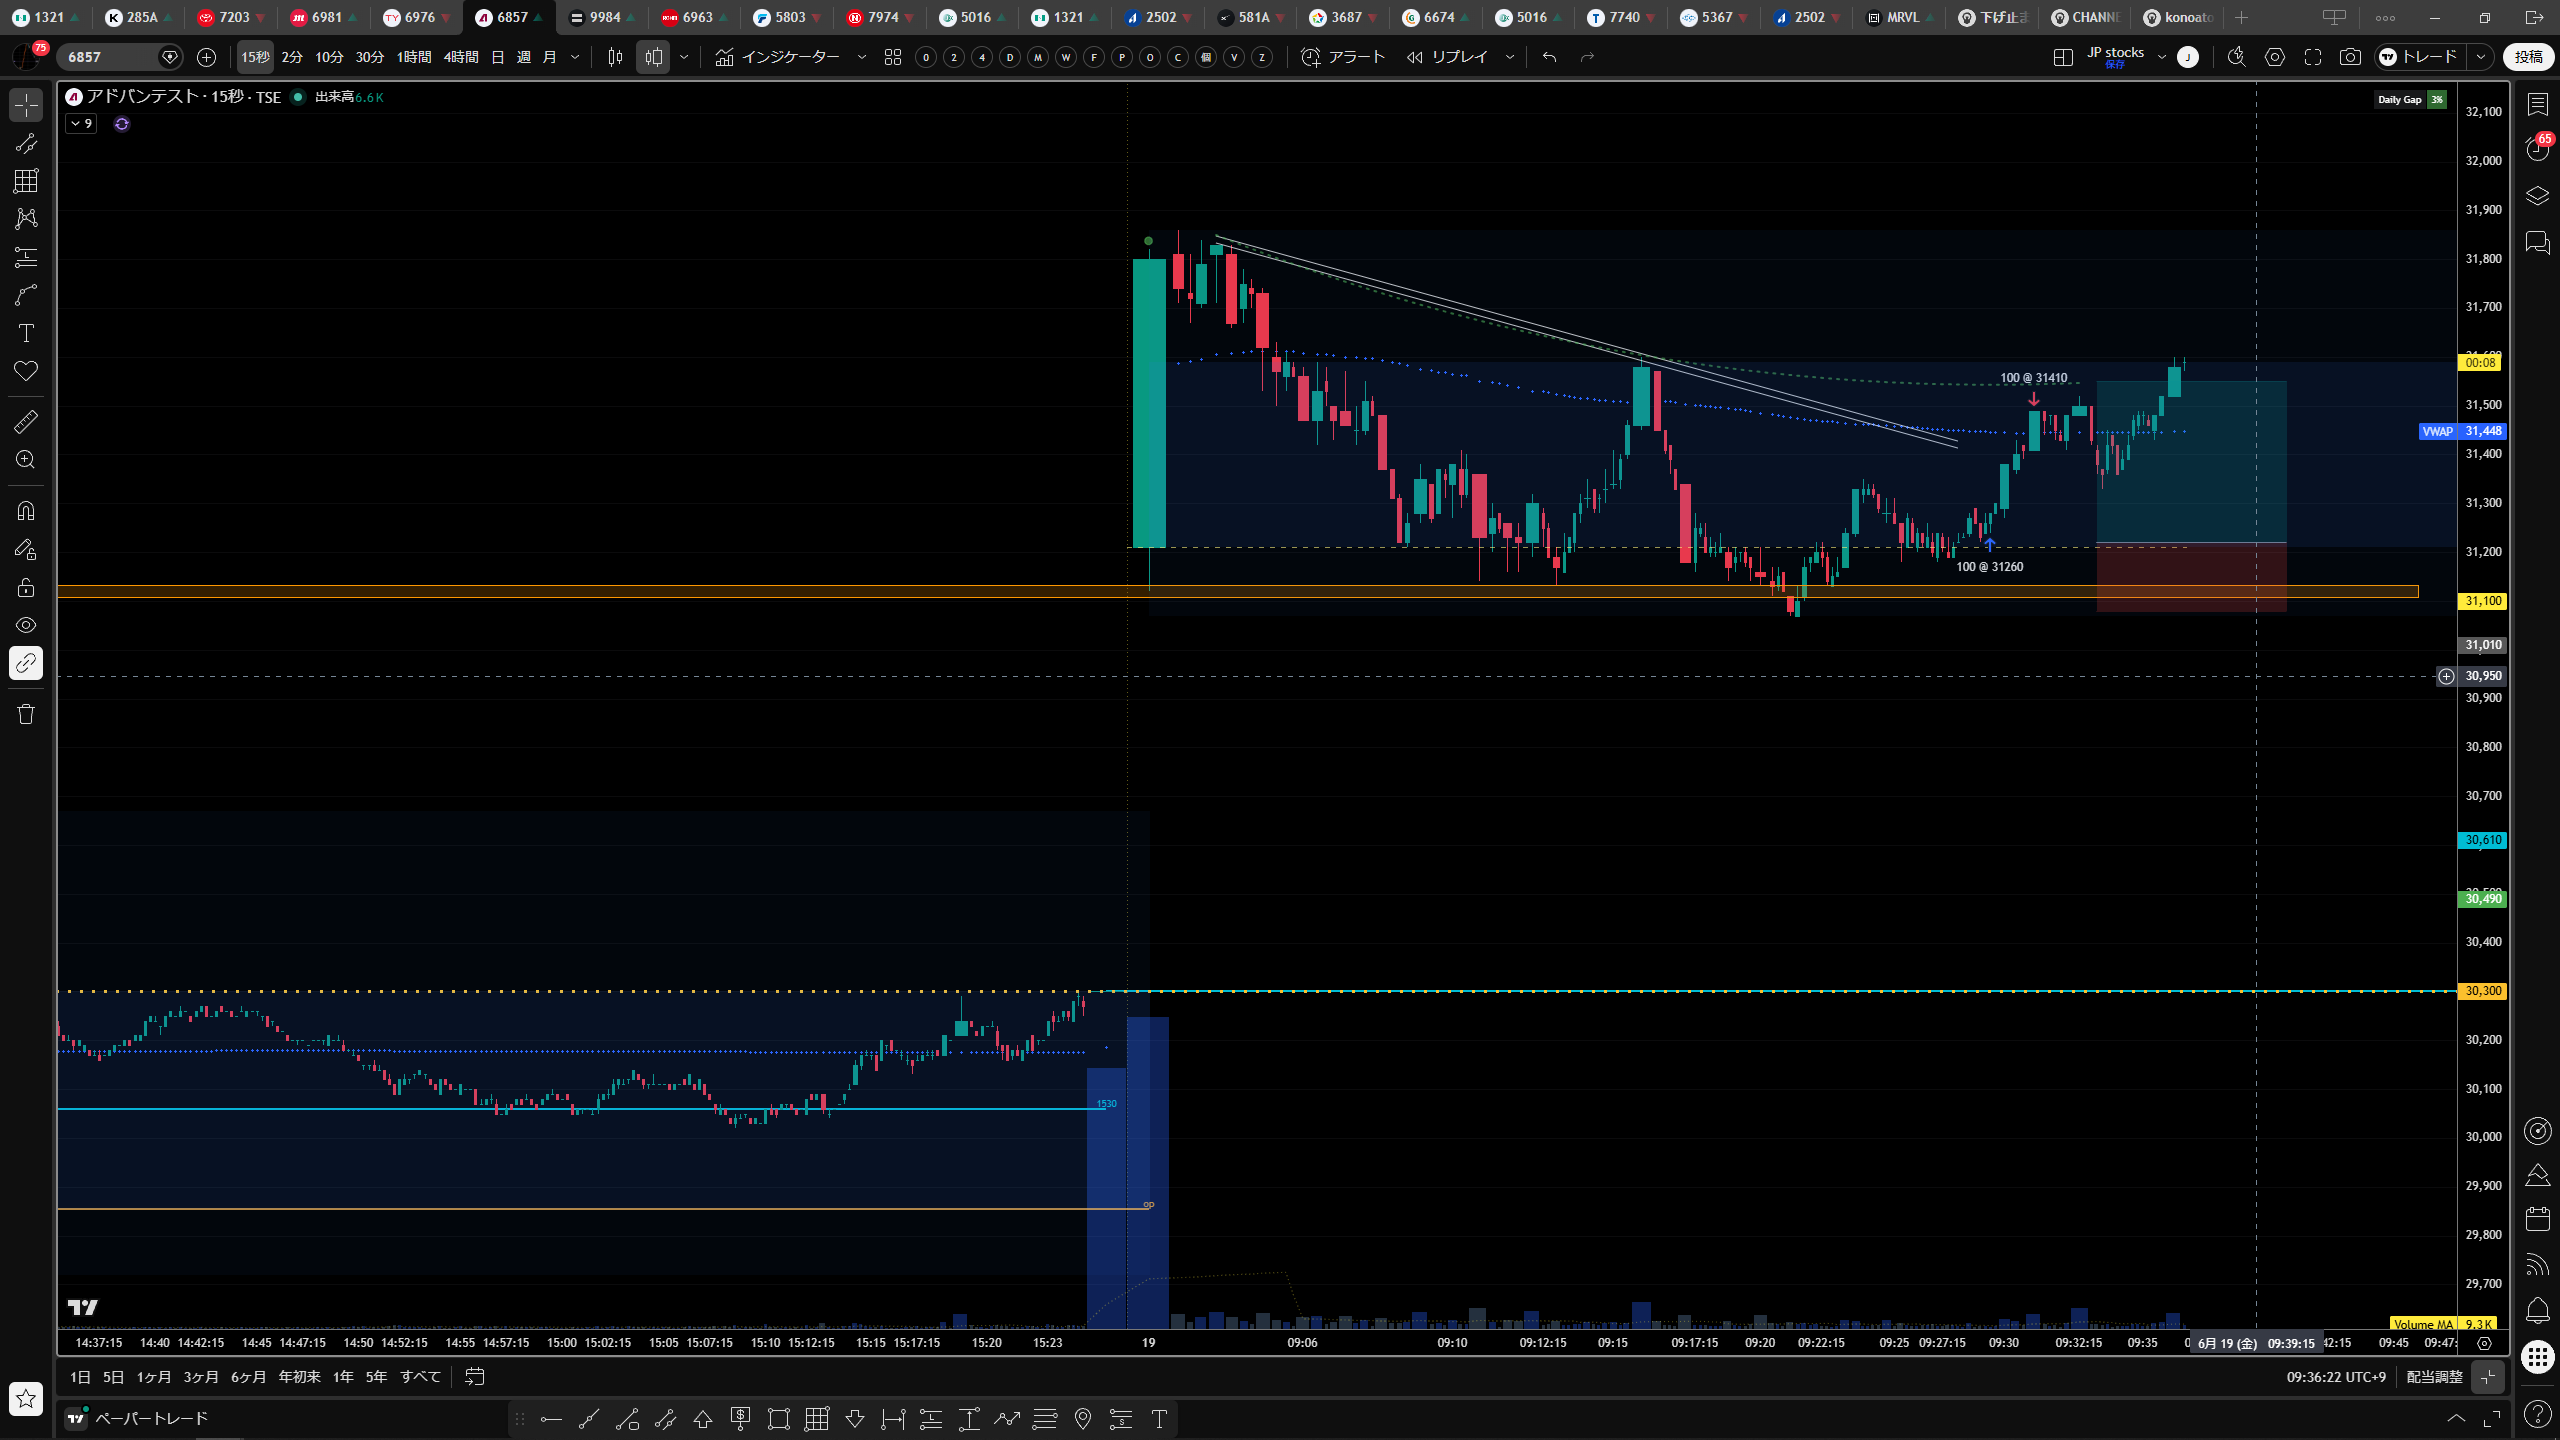Open chart settings hexagon icon
The height and width of the screenshot is (1440, 2560).
pyautogui.click(x=2275, y=57)
